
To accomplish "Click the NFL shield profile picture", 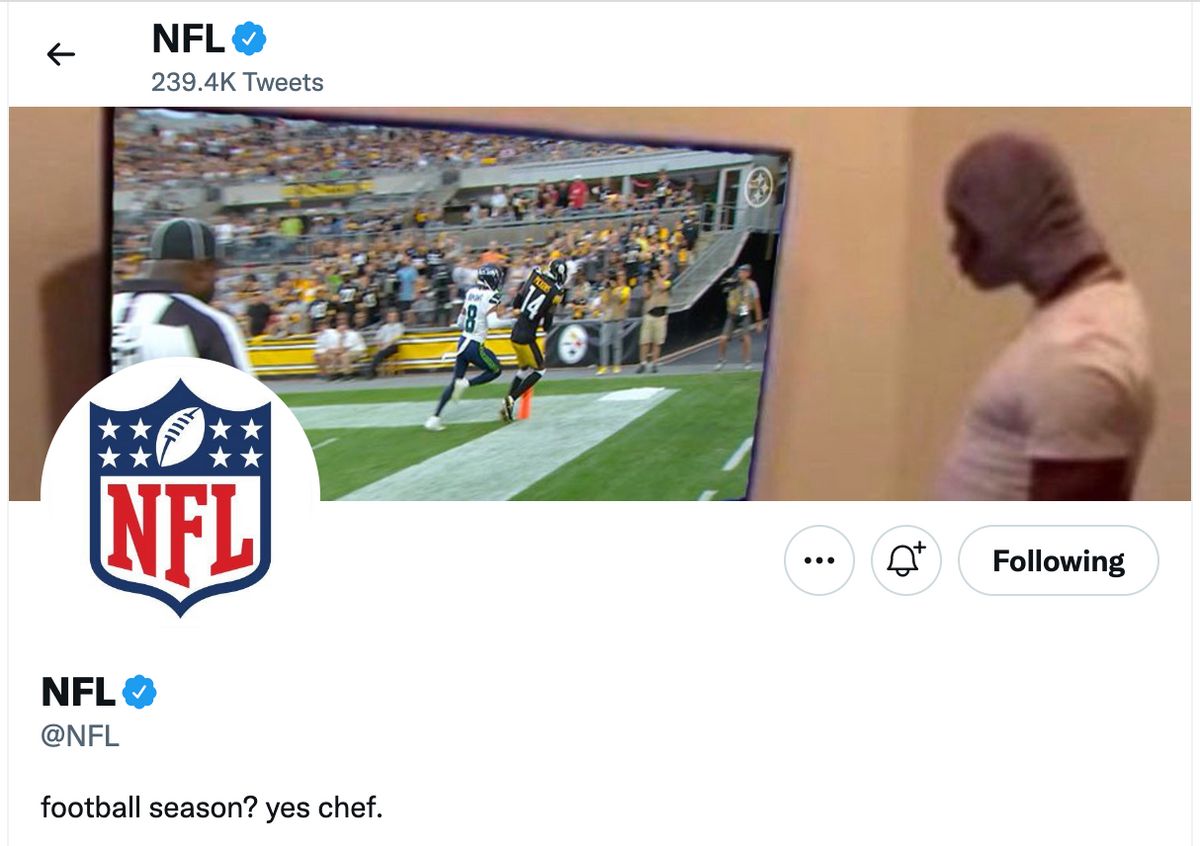I will tap(180, 497).
